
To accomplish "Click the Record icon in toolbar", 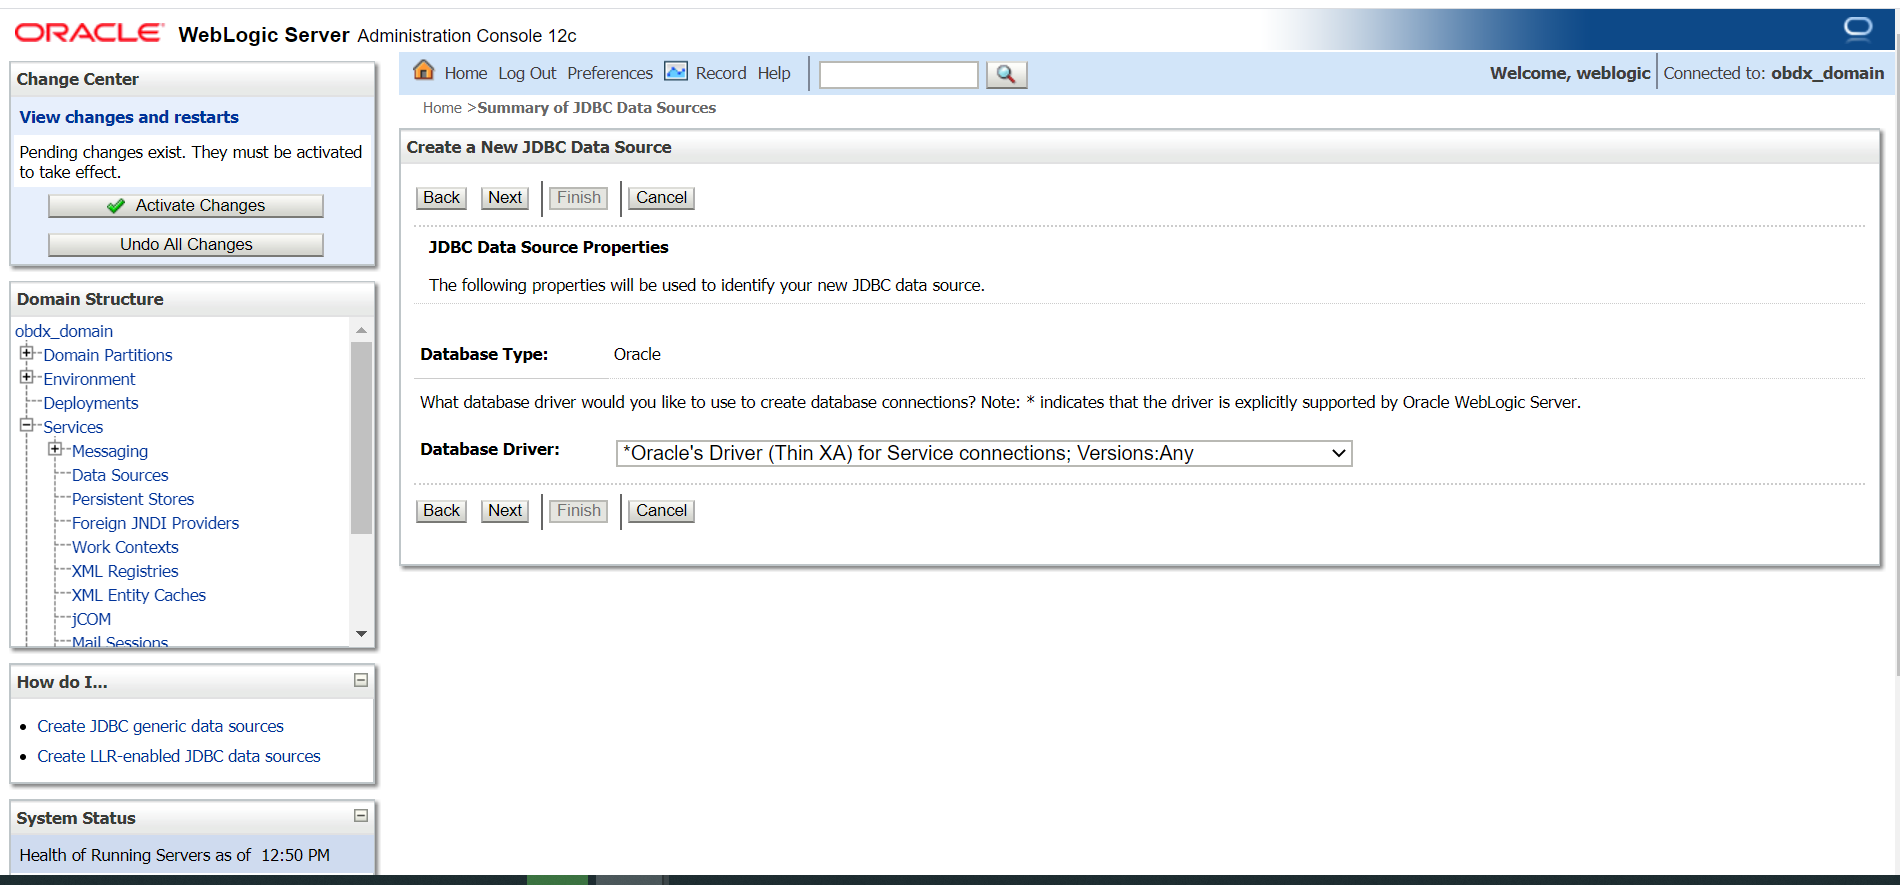I will pyautogui.click(x=676, y=71).
